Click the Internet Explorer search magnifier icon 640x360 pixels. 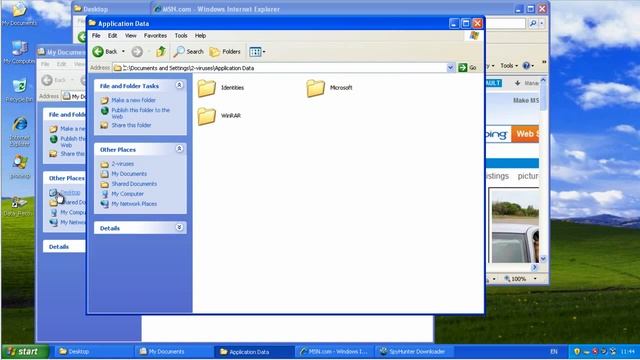[533, 24]
